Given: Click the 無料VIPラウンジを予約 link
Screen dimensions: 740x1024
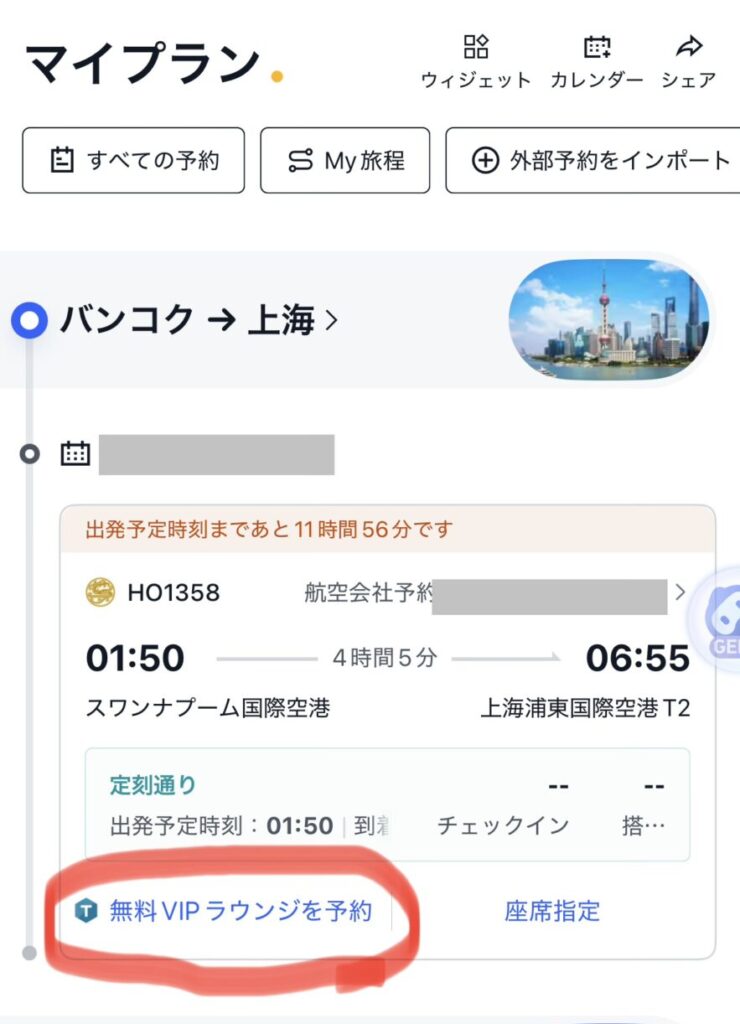Looking at the screenshot, I should (x=240, y=911).
